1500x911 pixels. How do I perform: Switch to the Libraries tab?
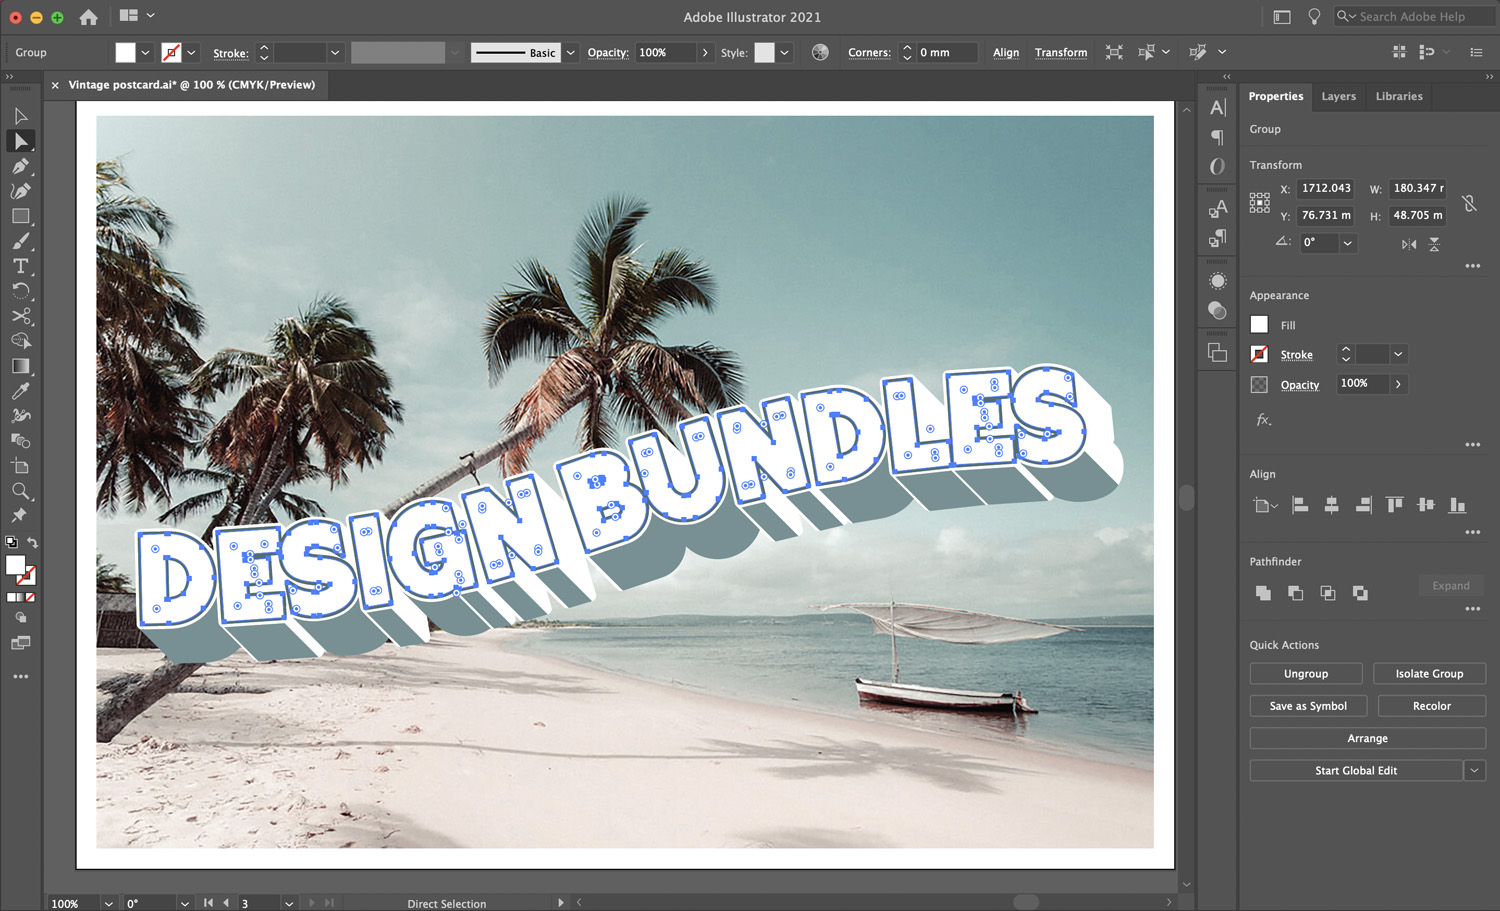point(1398,97)
